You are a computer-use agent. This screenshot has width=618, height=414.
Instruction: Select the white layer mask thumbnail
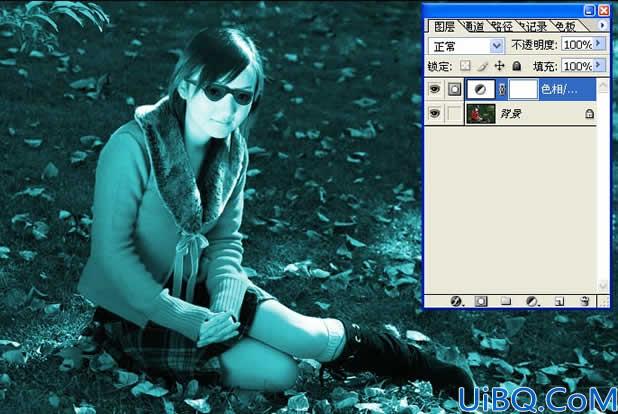(x=523, y=90)
